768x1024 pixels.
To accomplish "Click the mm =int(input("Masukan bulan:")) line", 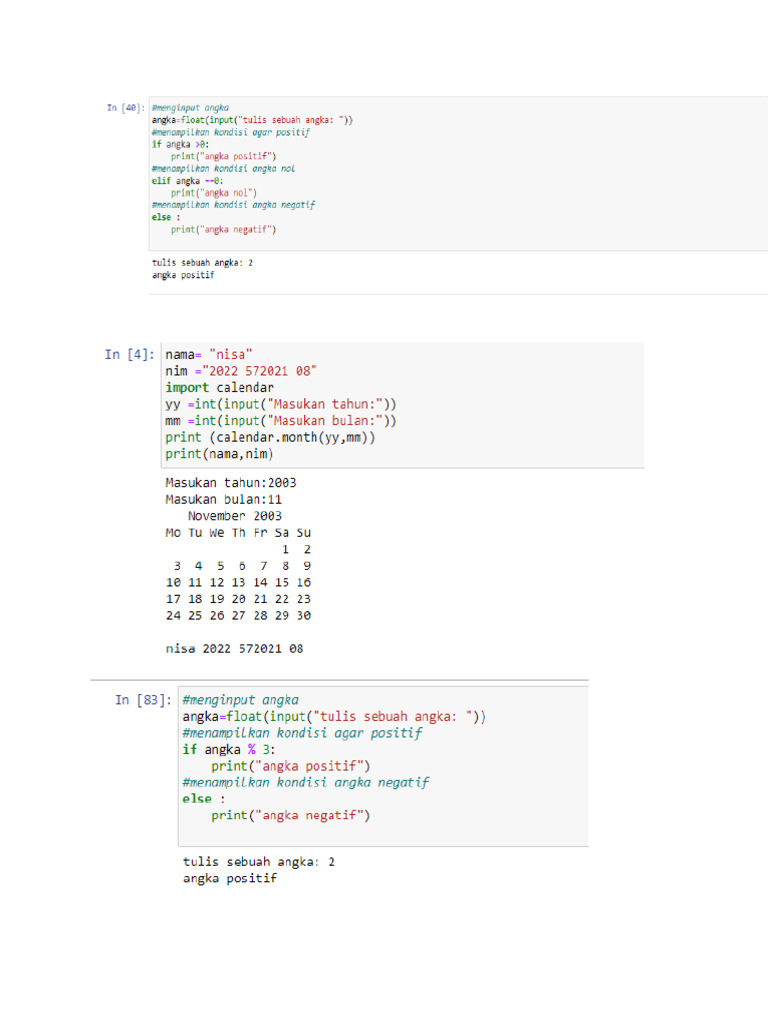I will 281,421.
